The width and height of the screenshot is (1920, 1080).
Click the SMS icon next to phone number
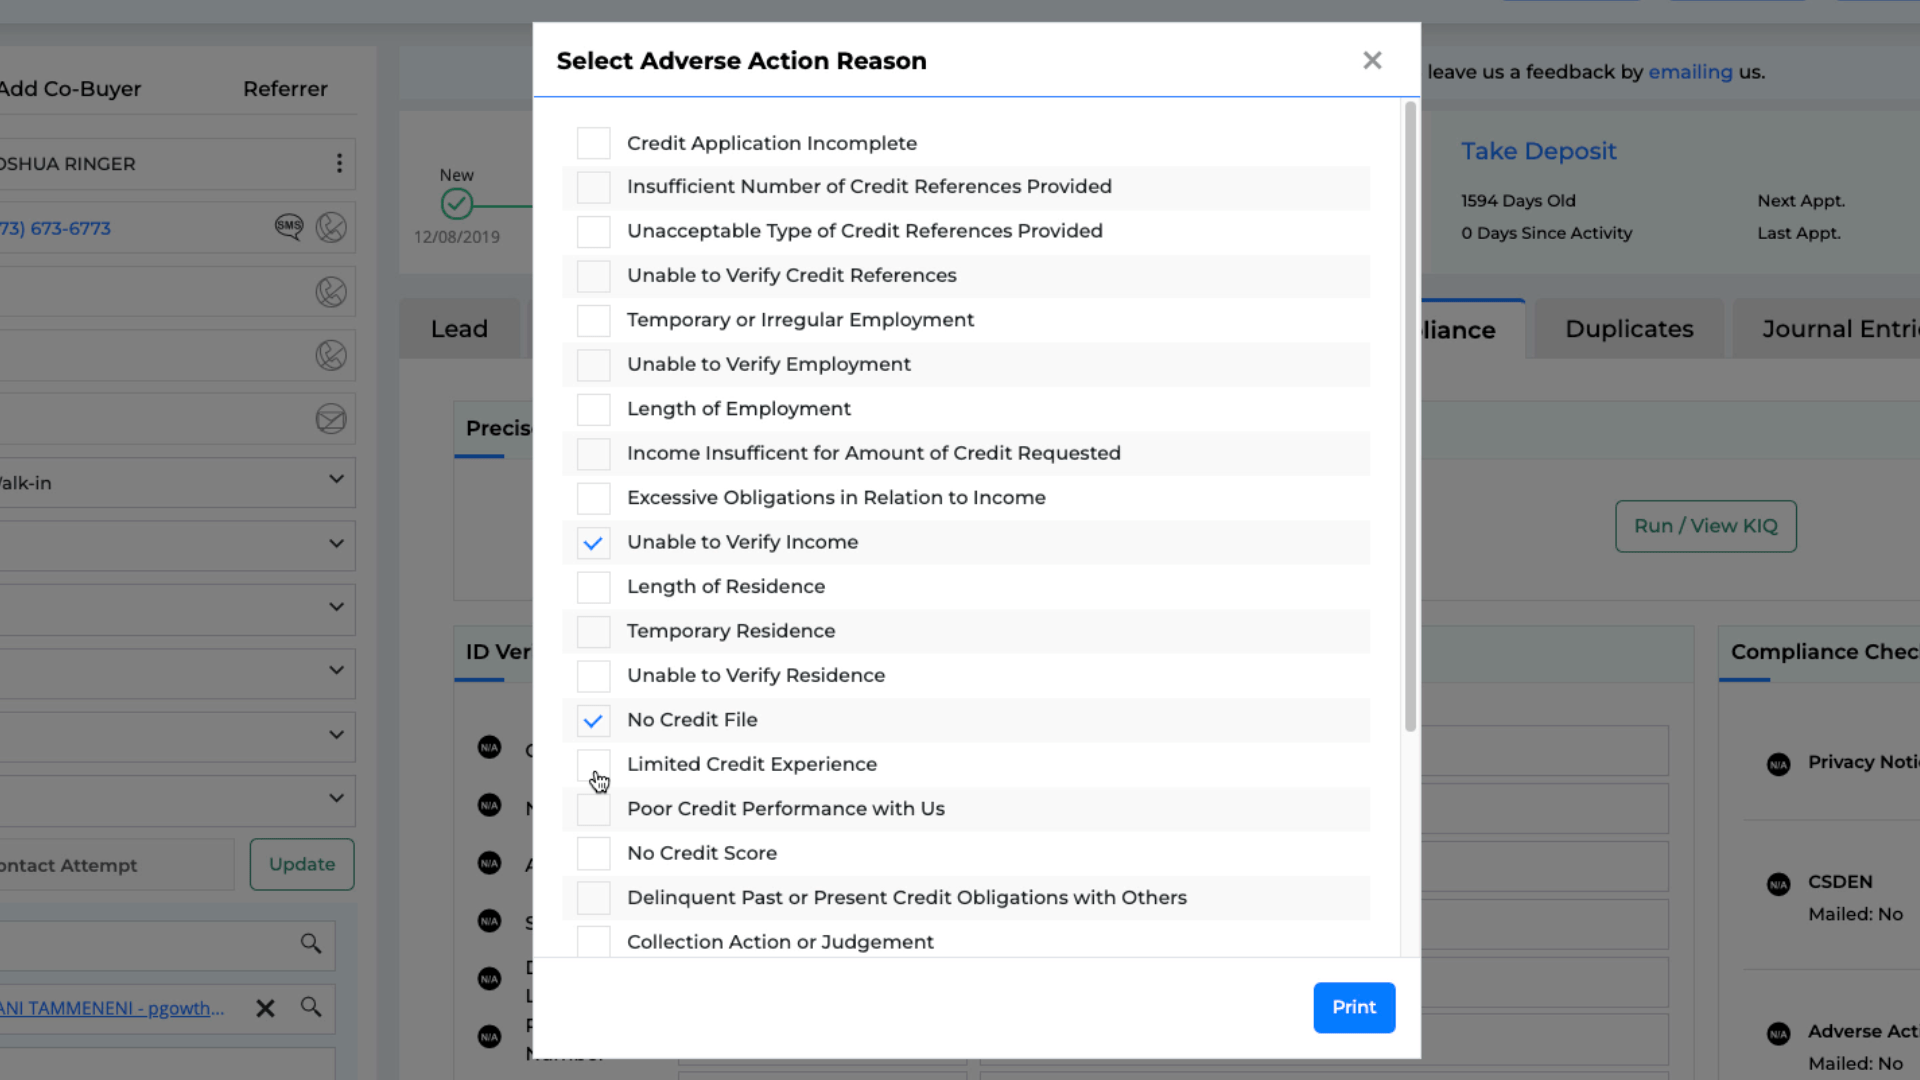point(289,227)
